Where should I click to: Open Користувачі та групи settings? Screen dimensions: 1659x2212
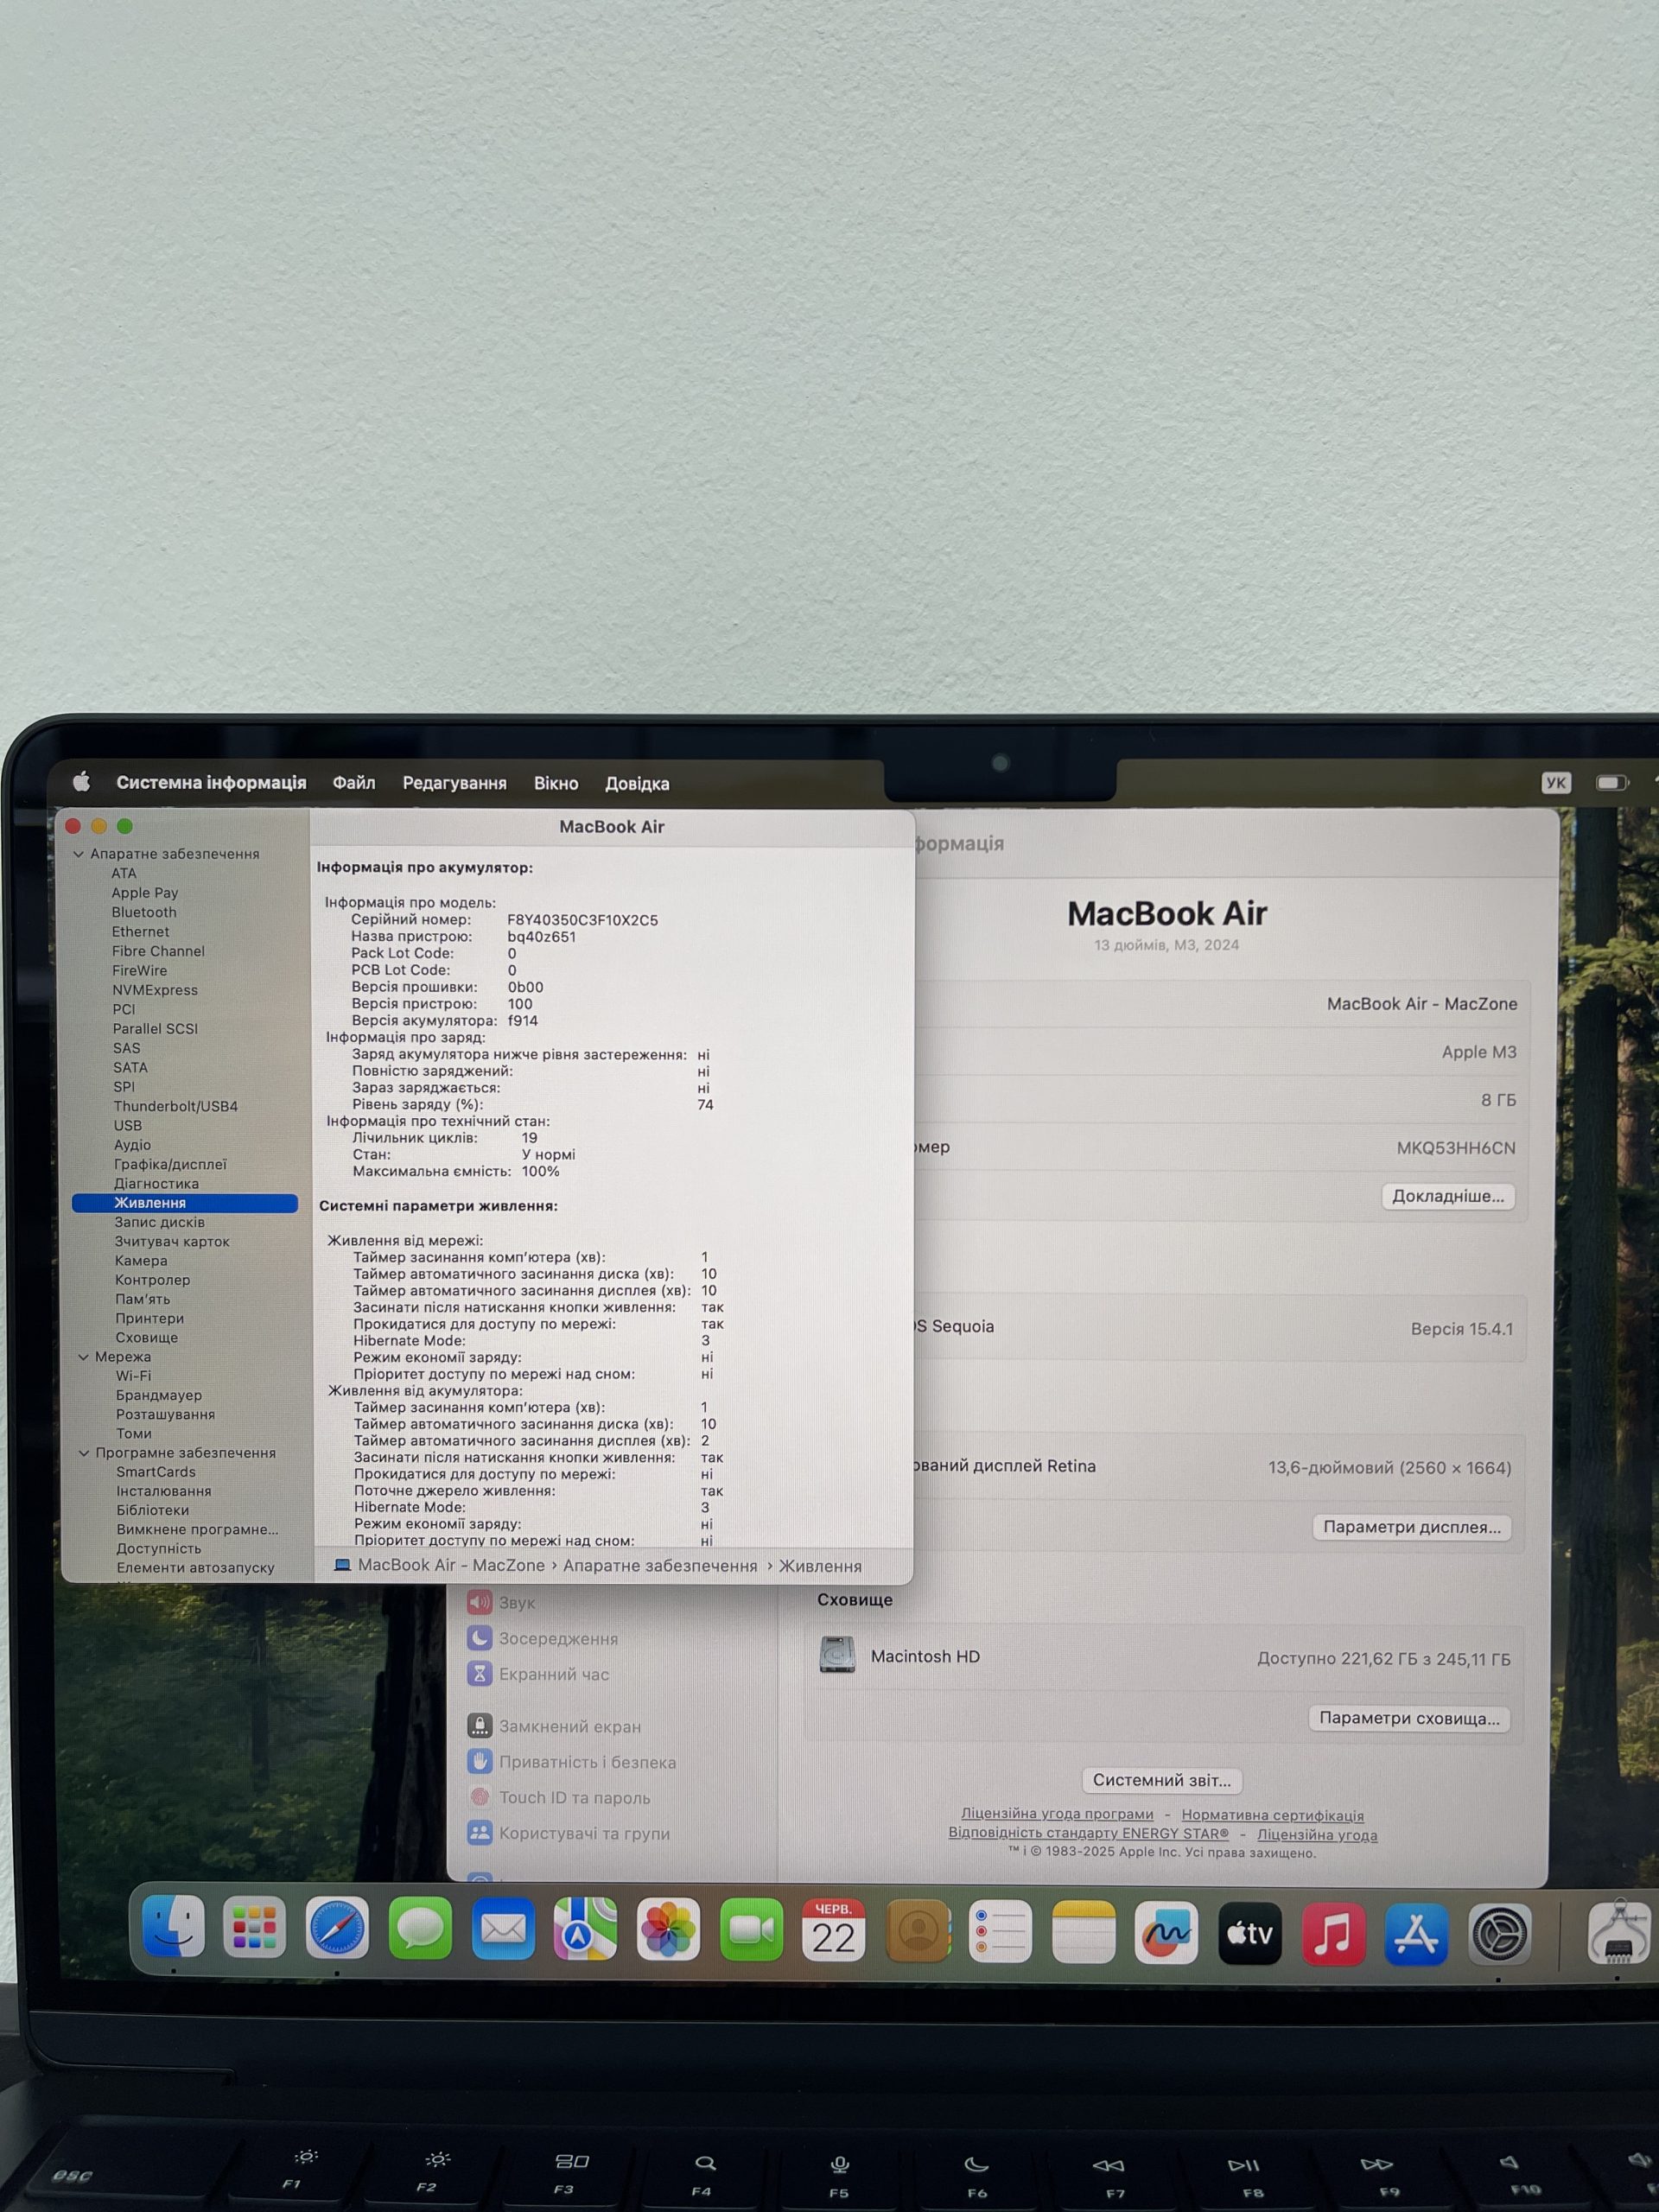pyautogui.click(x=568, y=1833)
